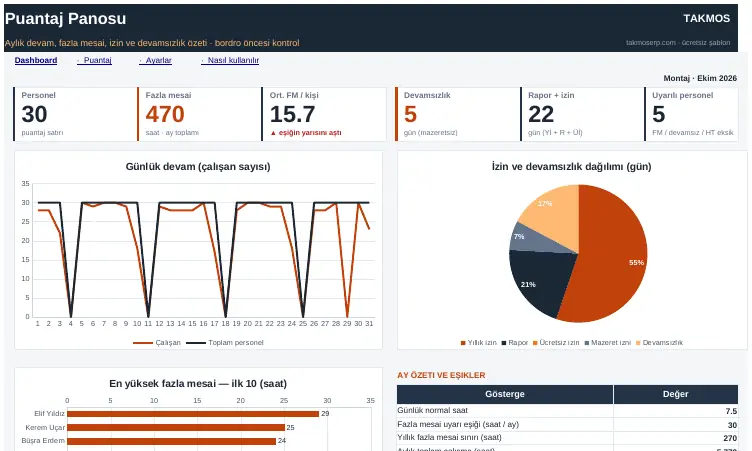Click the Ort. FM / kişi value 15.7

(x=293, y=114)
